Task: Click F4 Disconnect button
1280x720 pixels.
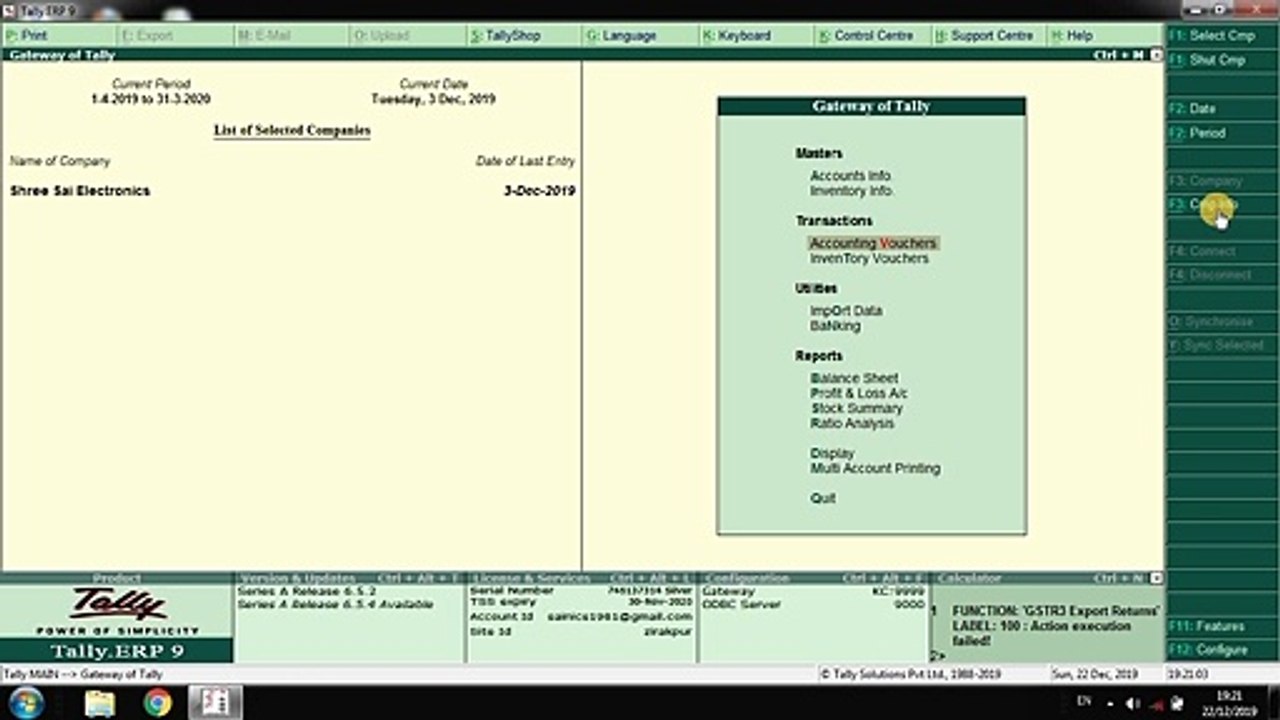Action: (1222, 275)
